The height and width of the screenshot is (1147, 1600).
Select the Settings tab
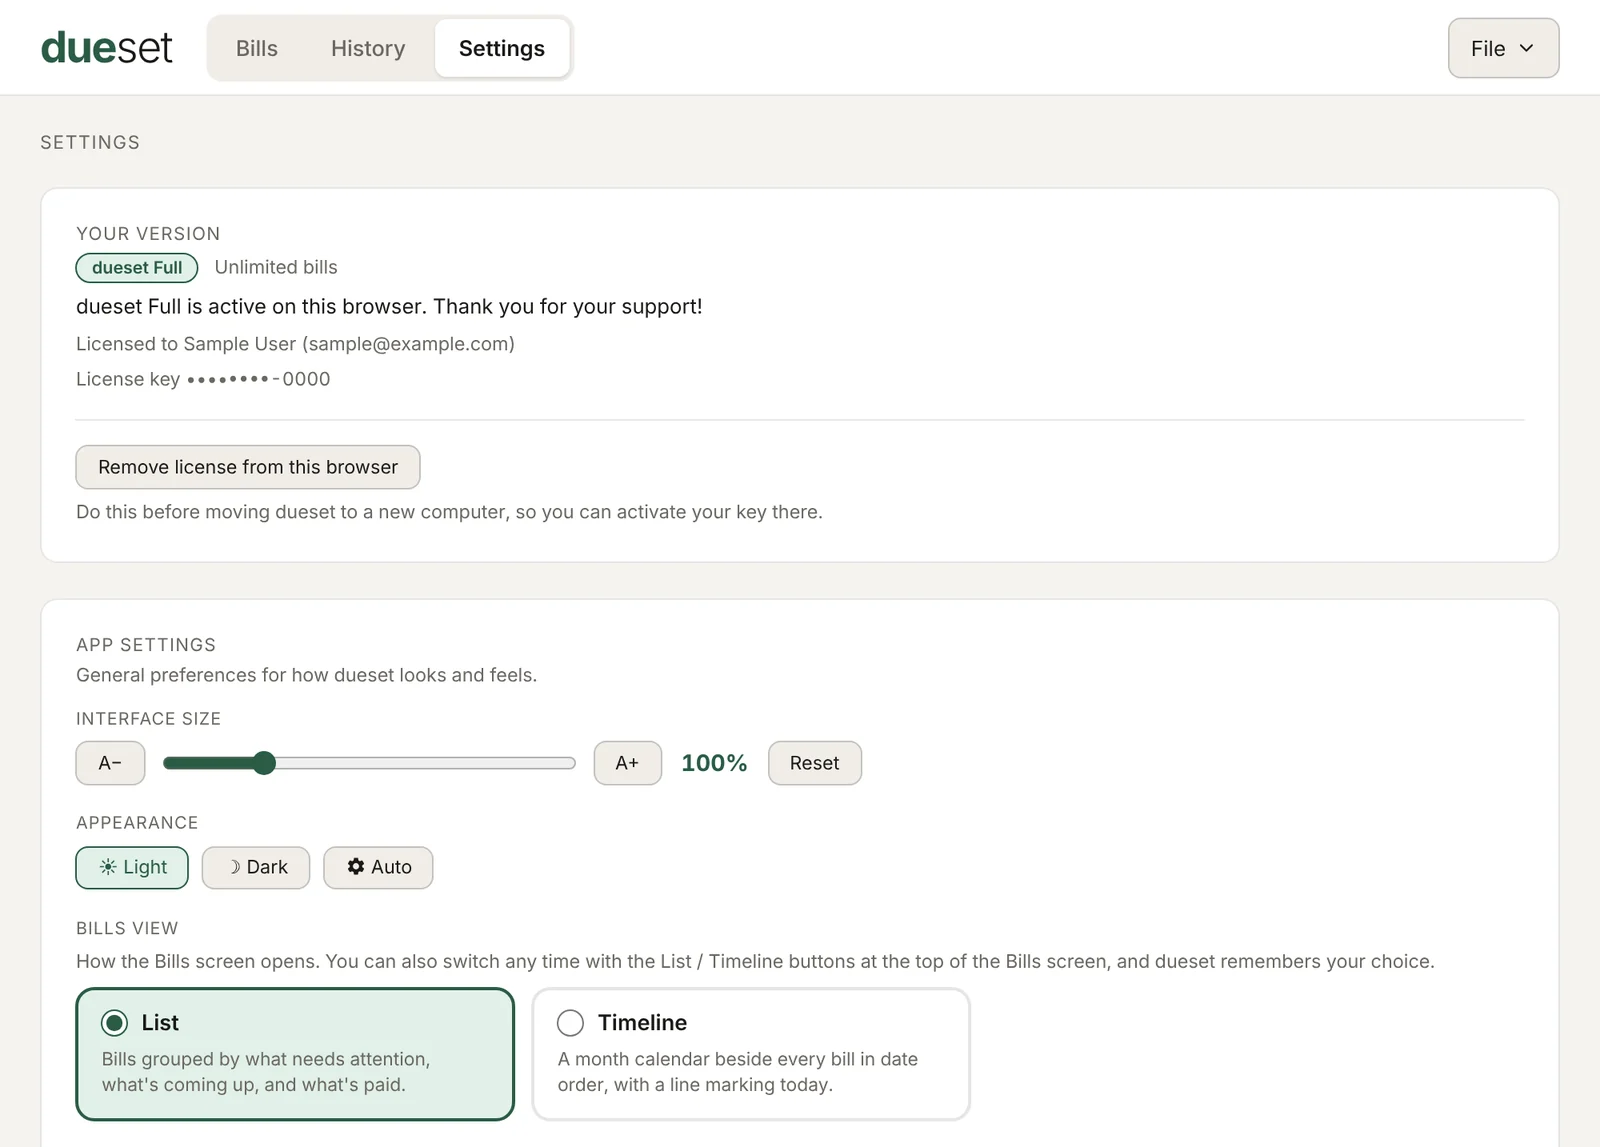click(x=502, y=48)
